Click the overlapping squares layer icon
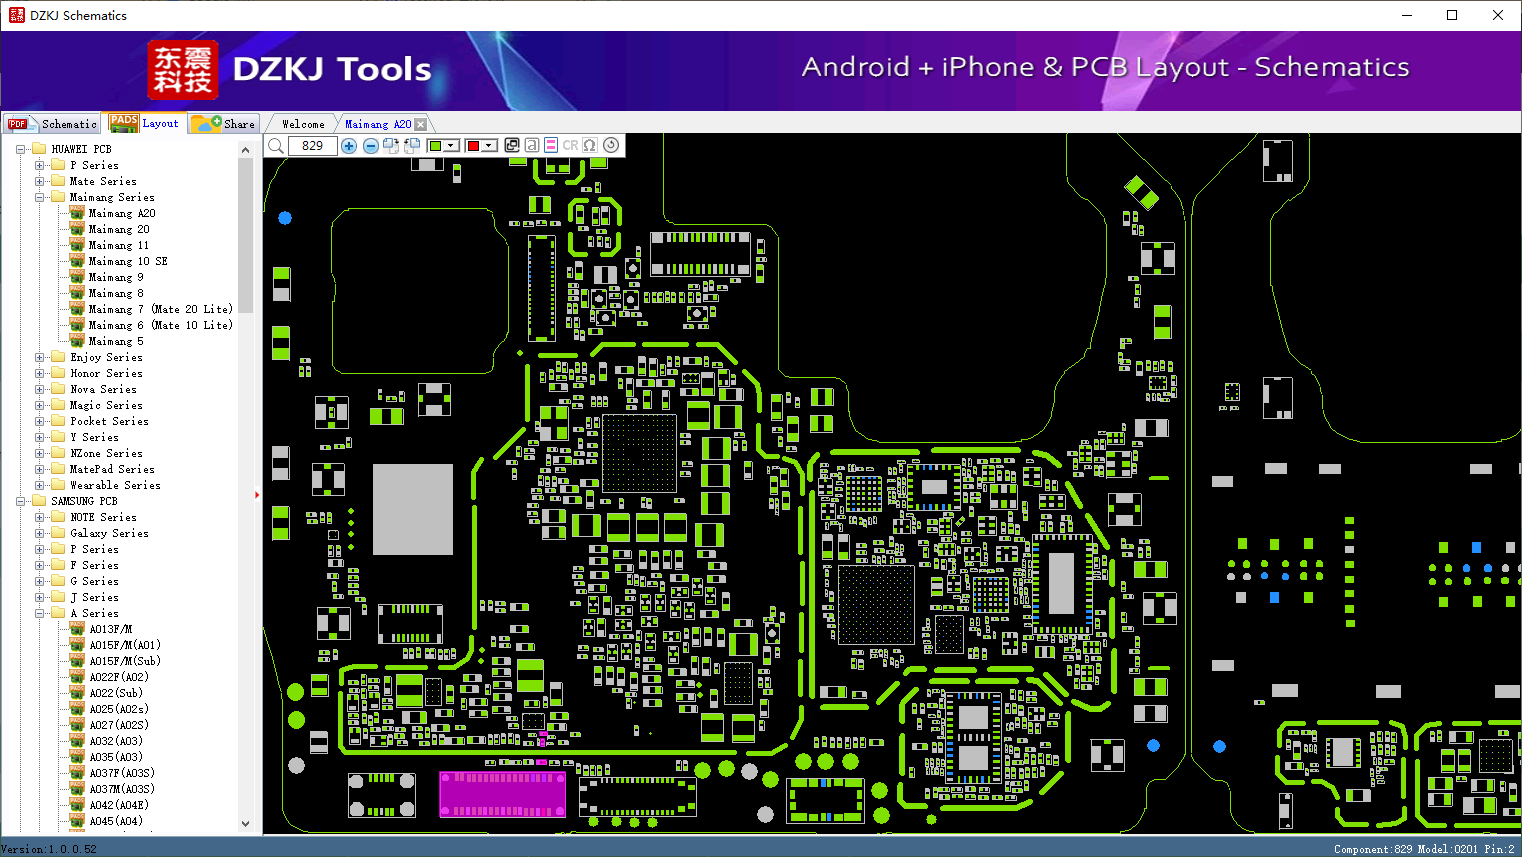This screenshot has height=857, width=1522. [512, 145]
